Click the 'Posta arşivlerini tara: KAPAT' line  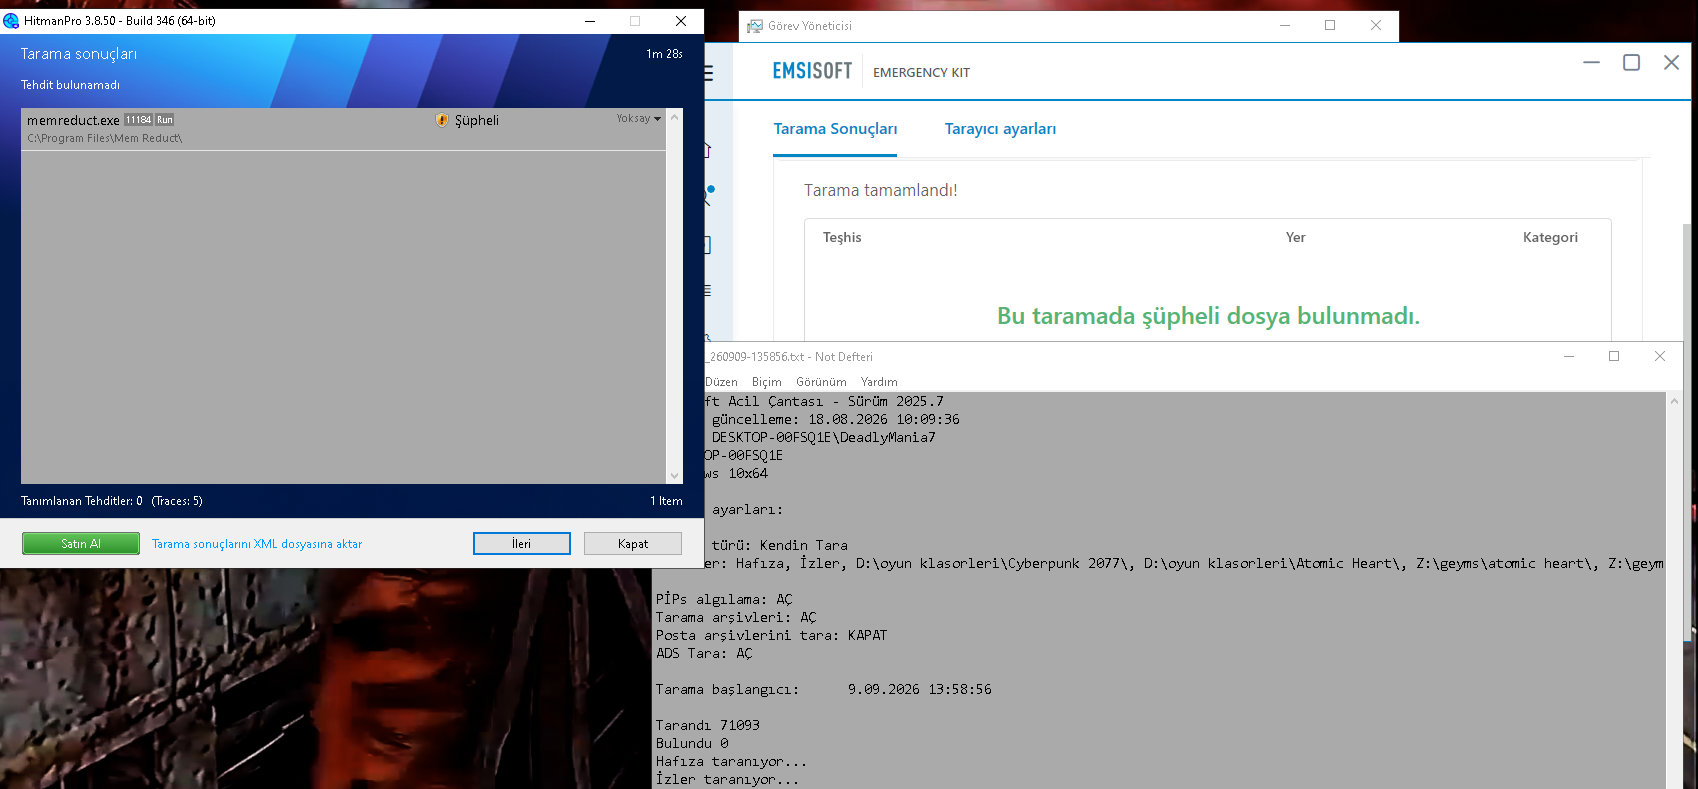point(772,635)
